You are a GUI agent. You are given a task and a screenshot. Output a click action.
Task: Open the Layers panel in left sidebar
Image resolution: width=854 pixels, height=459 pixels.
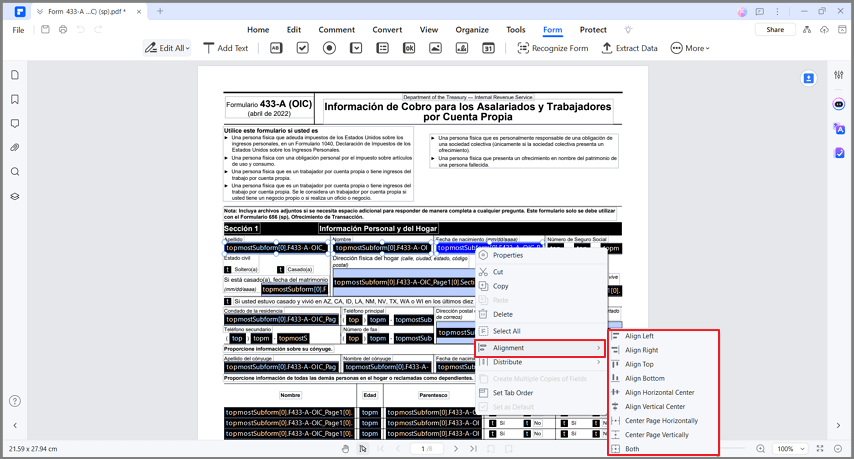tap(15, 196)
